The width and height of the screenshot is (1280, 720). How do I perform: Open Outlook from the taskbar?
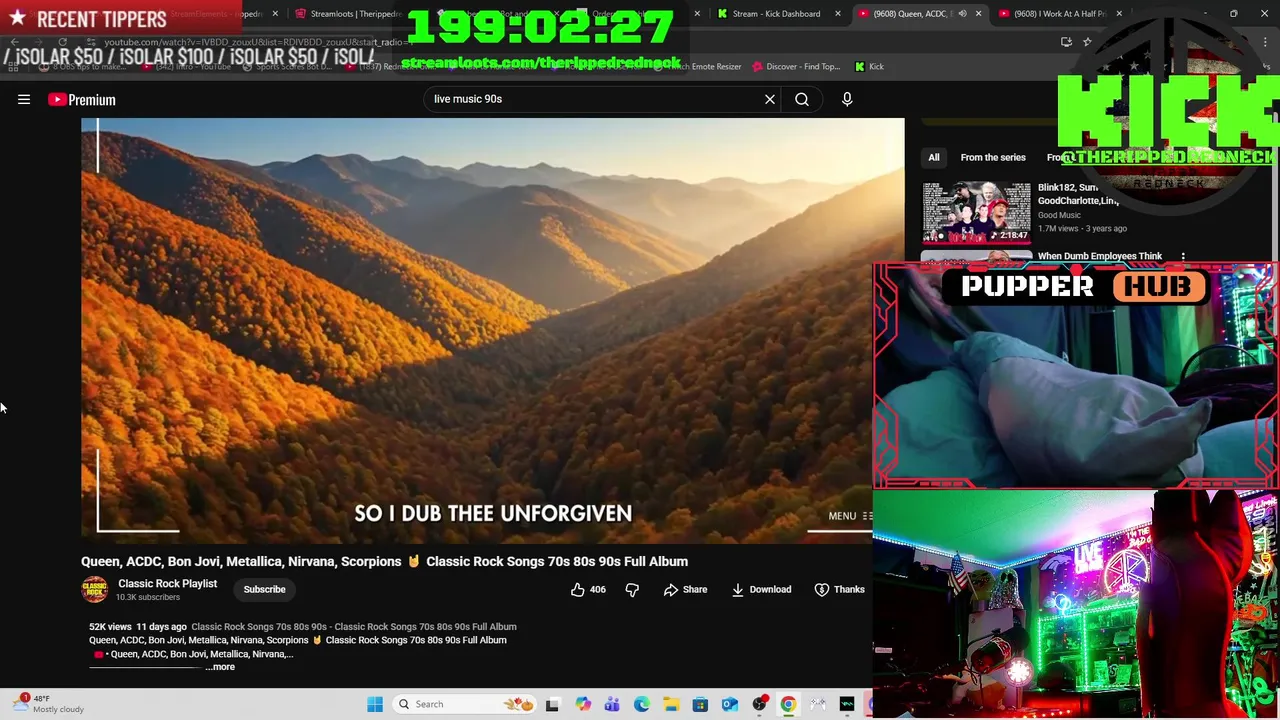coord(730,704)
